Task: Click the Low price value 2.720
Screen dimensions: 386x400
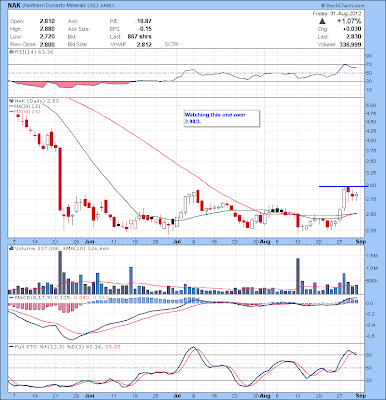Action: click(x=48, y=36)
